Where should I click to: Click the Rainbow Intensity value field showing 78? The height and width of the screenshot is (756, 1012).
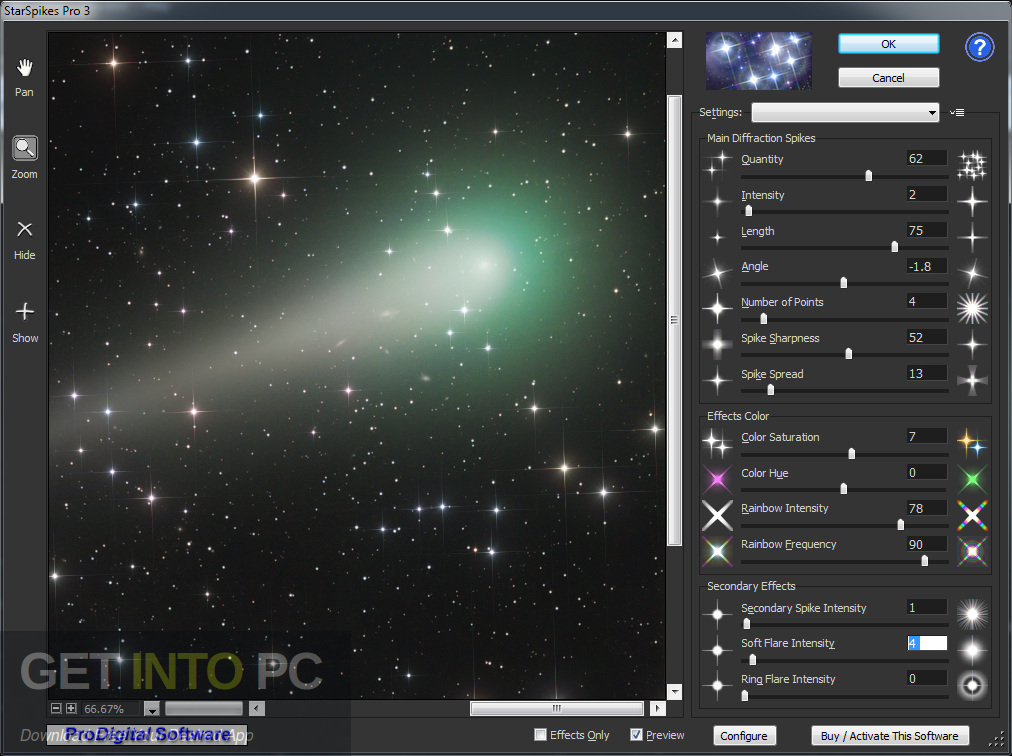[927, 508]
